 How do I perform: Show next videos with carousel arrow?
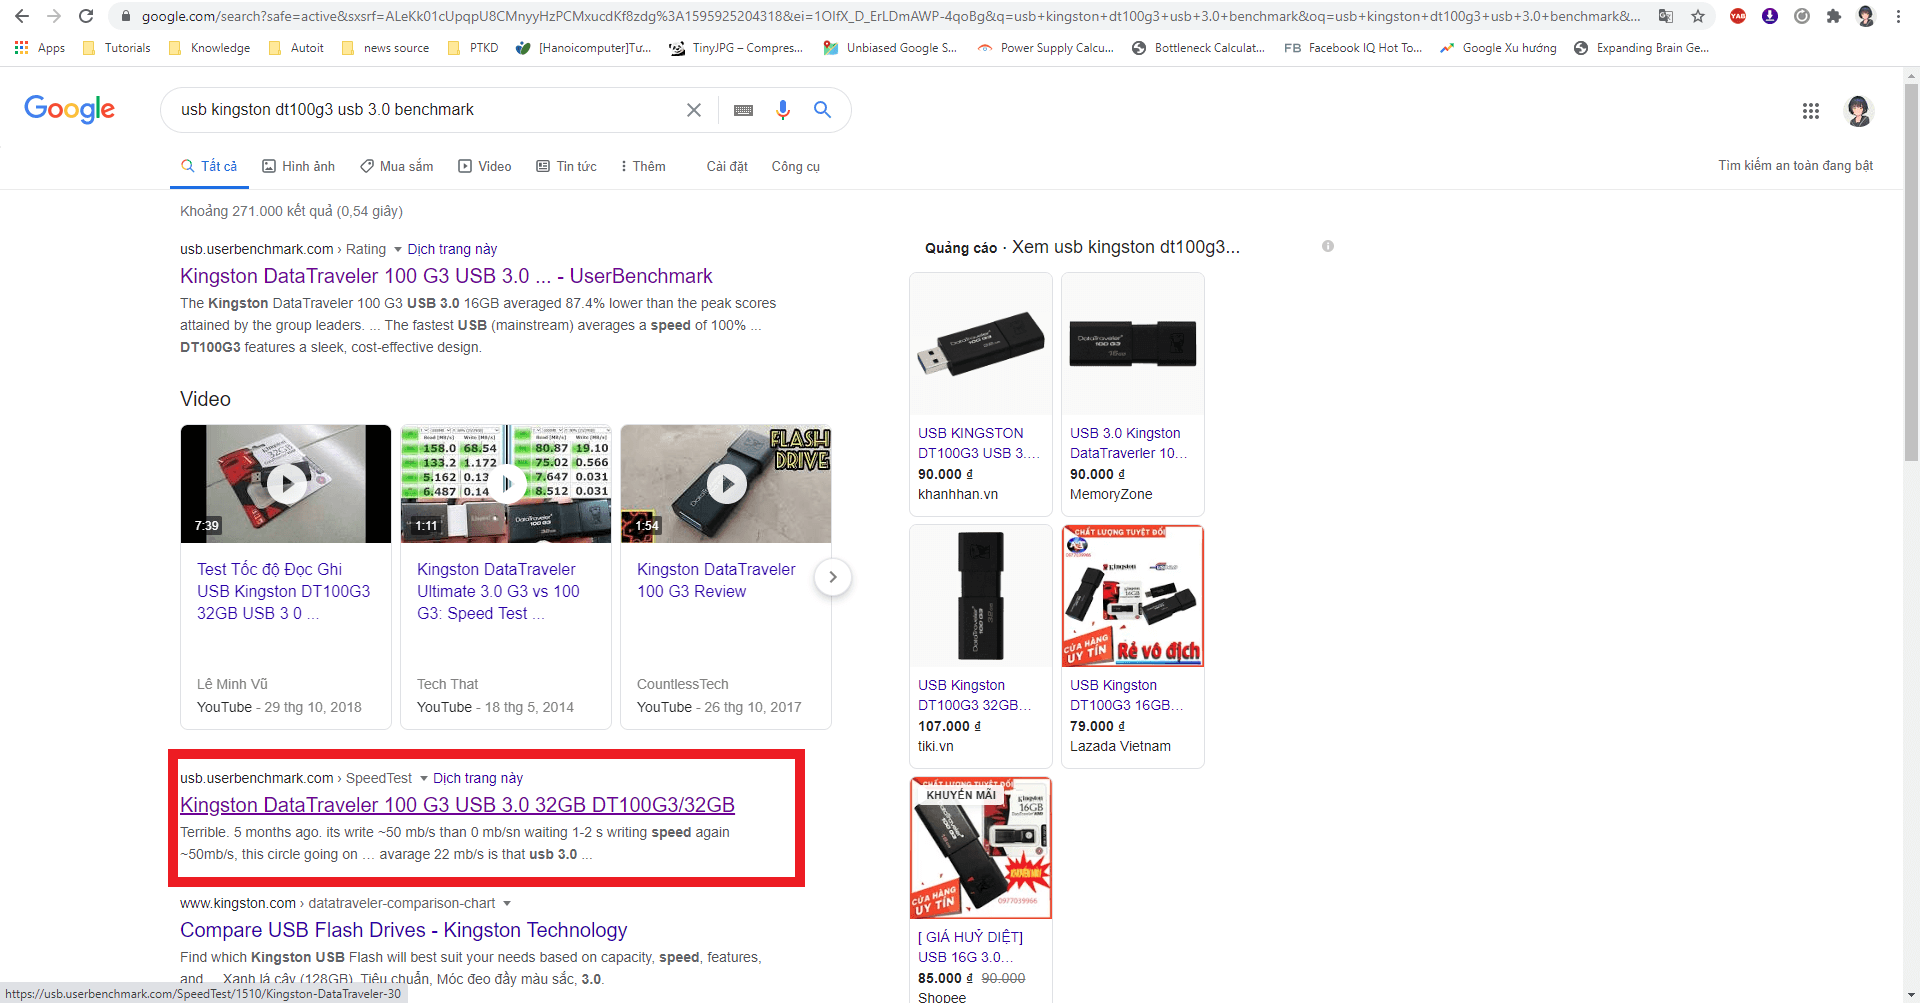pos(832,577)
